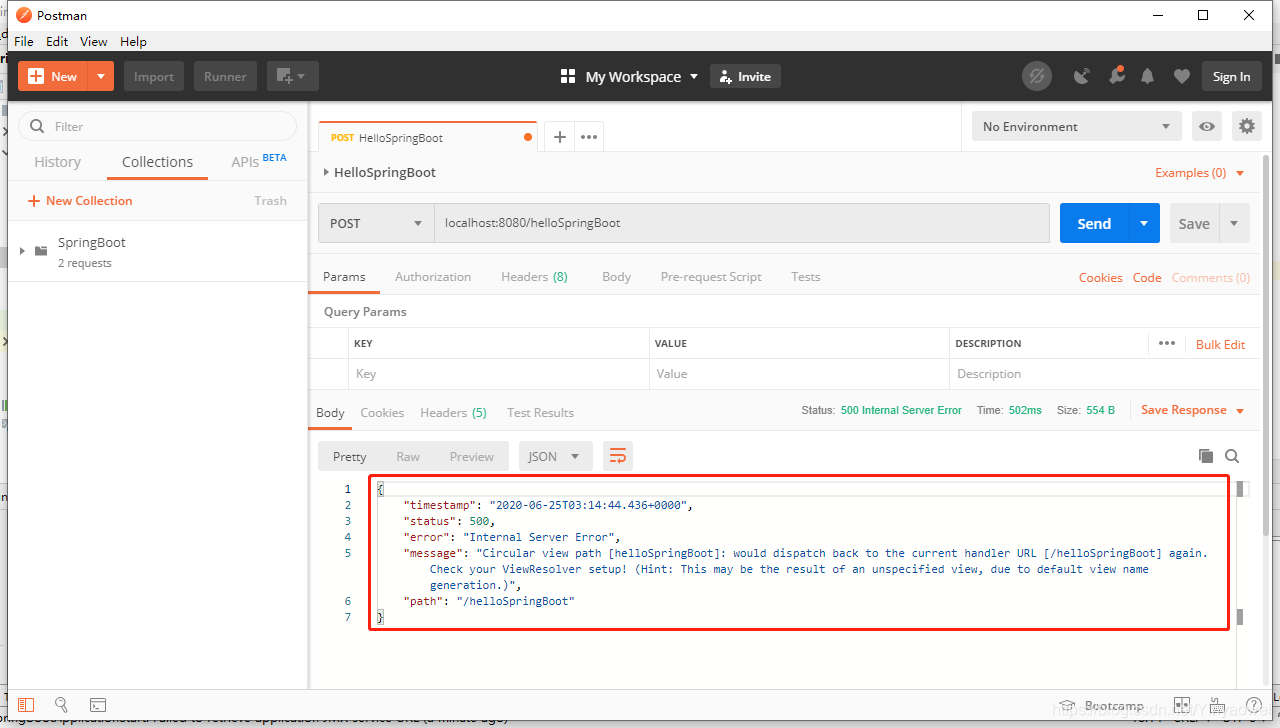Switch pane layout view icon
1280x728 pixels.
pyautogui.click(x=1182, y=705)
